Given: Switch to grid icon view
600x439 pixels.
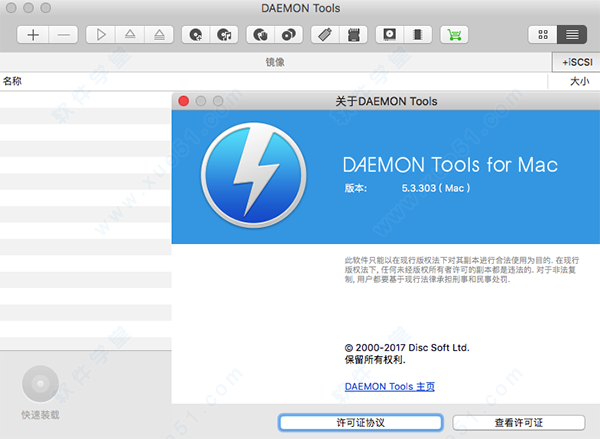Looking at the screenshot, I should point(543,35).
